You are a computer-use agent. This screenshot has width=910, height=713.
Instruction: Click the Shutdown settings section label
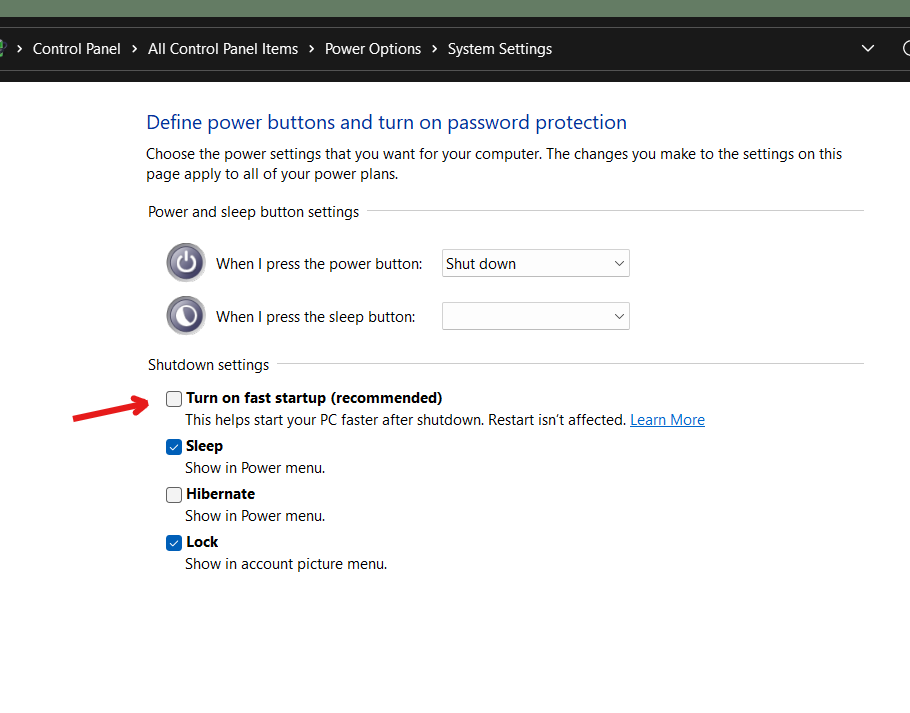(208, 365)
